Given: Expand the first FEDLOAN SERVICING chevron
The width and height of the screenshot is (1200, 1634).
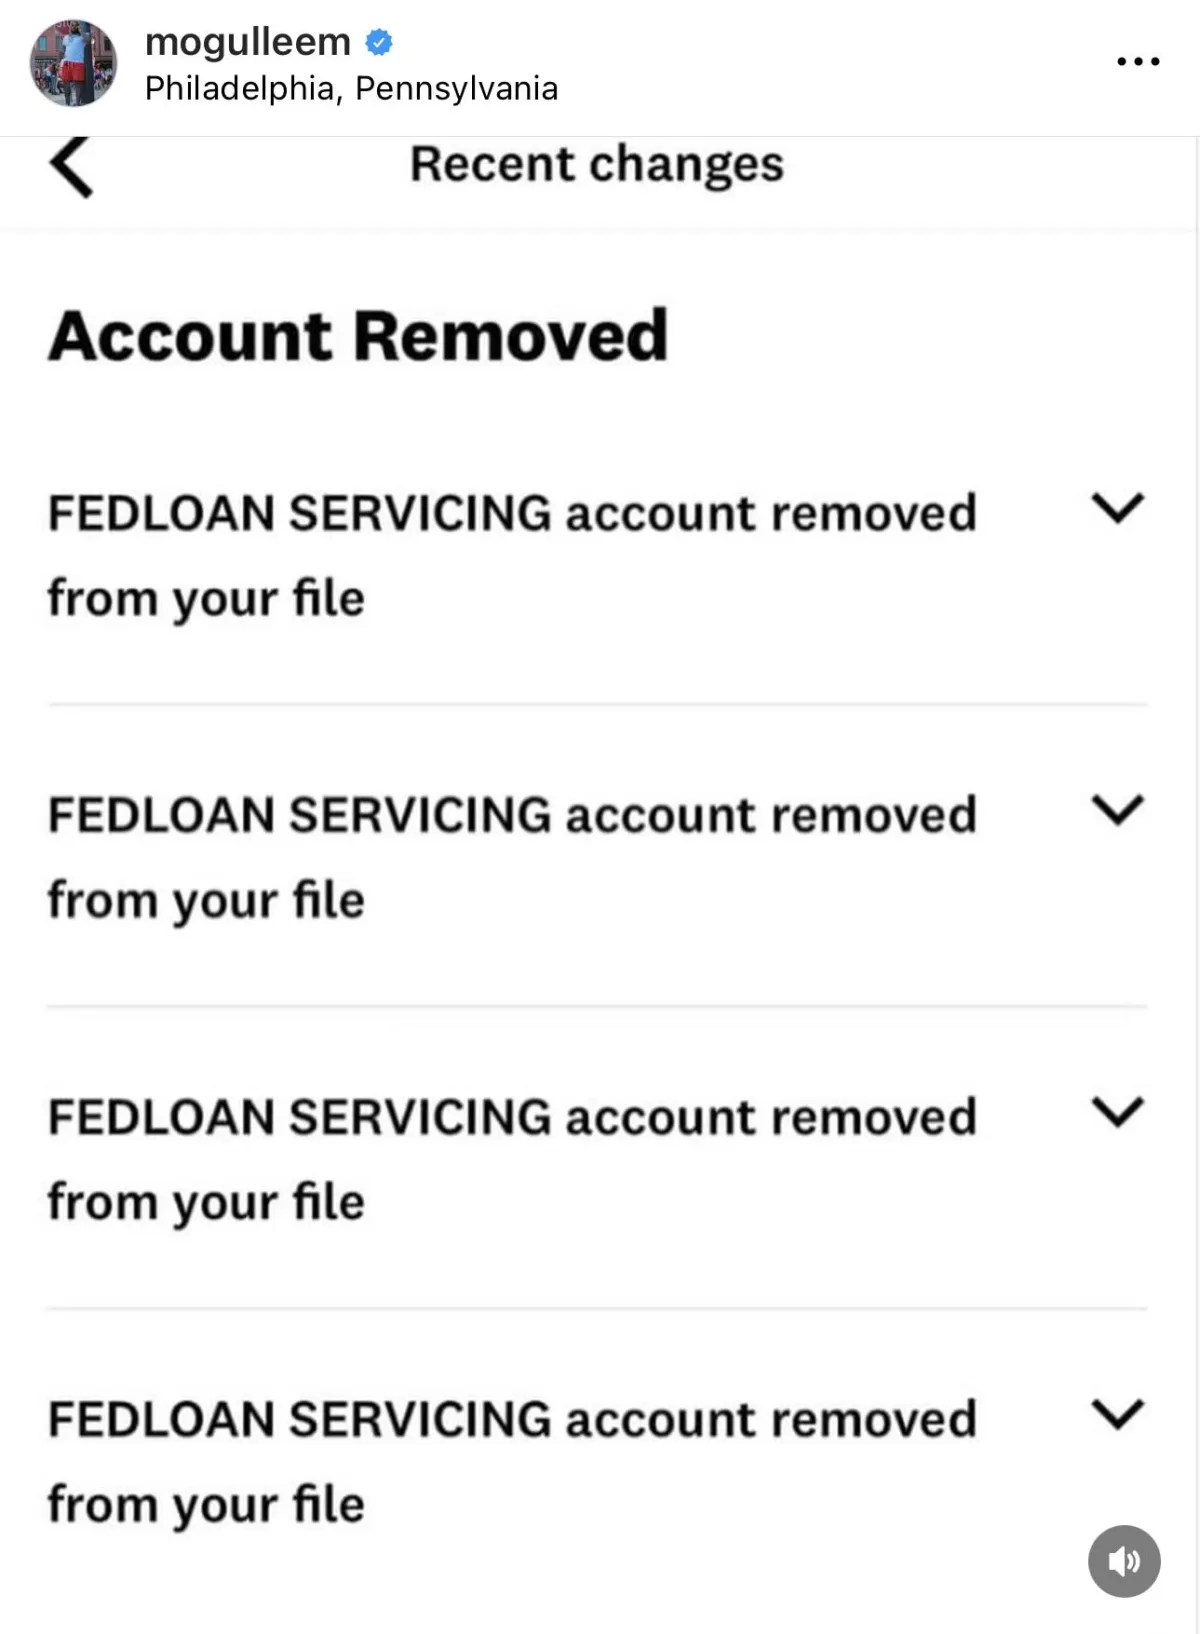Looking at the screenshot, I should coord(1117,508).
